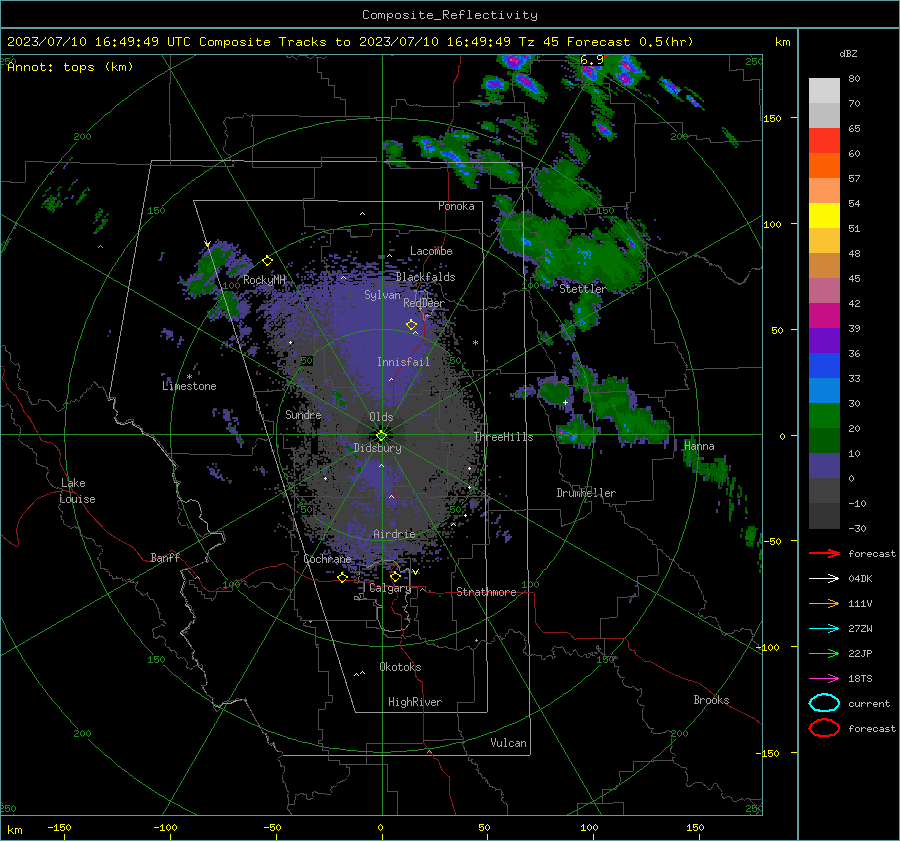Click the green swatch above 20 dBZ
This screenshot has width=900, height=841.
824,415
